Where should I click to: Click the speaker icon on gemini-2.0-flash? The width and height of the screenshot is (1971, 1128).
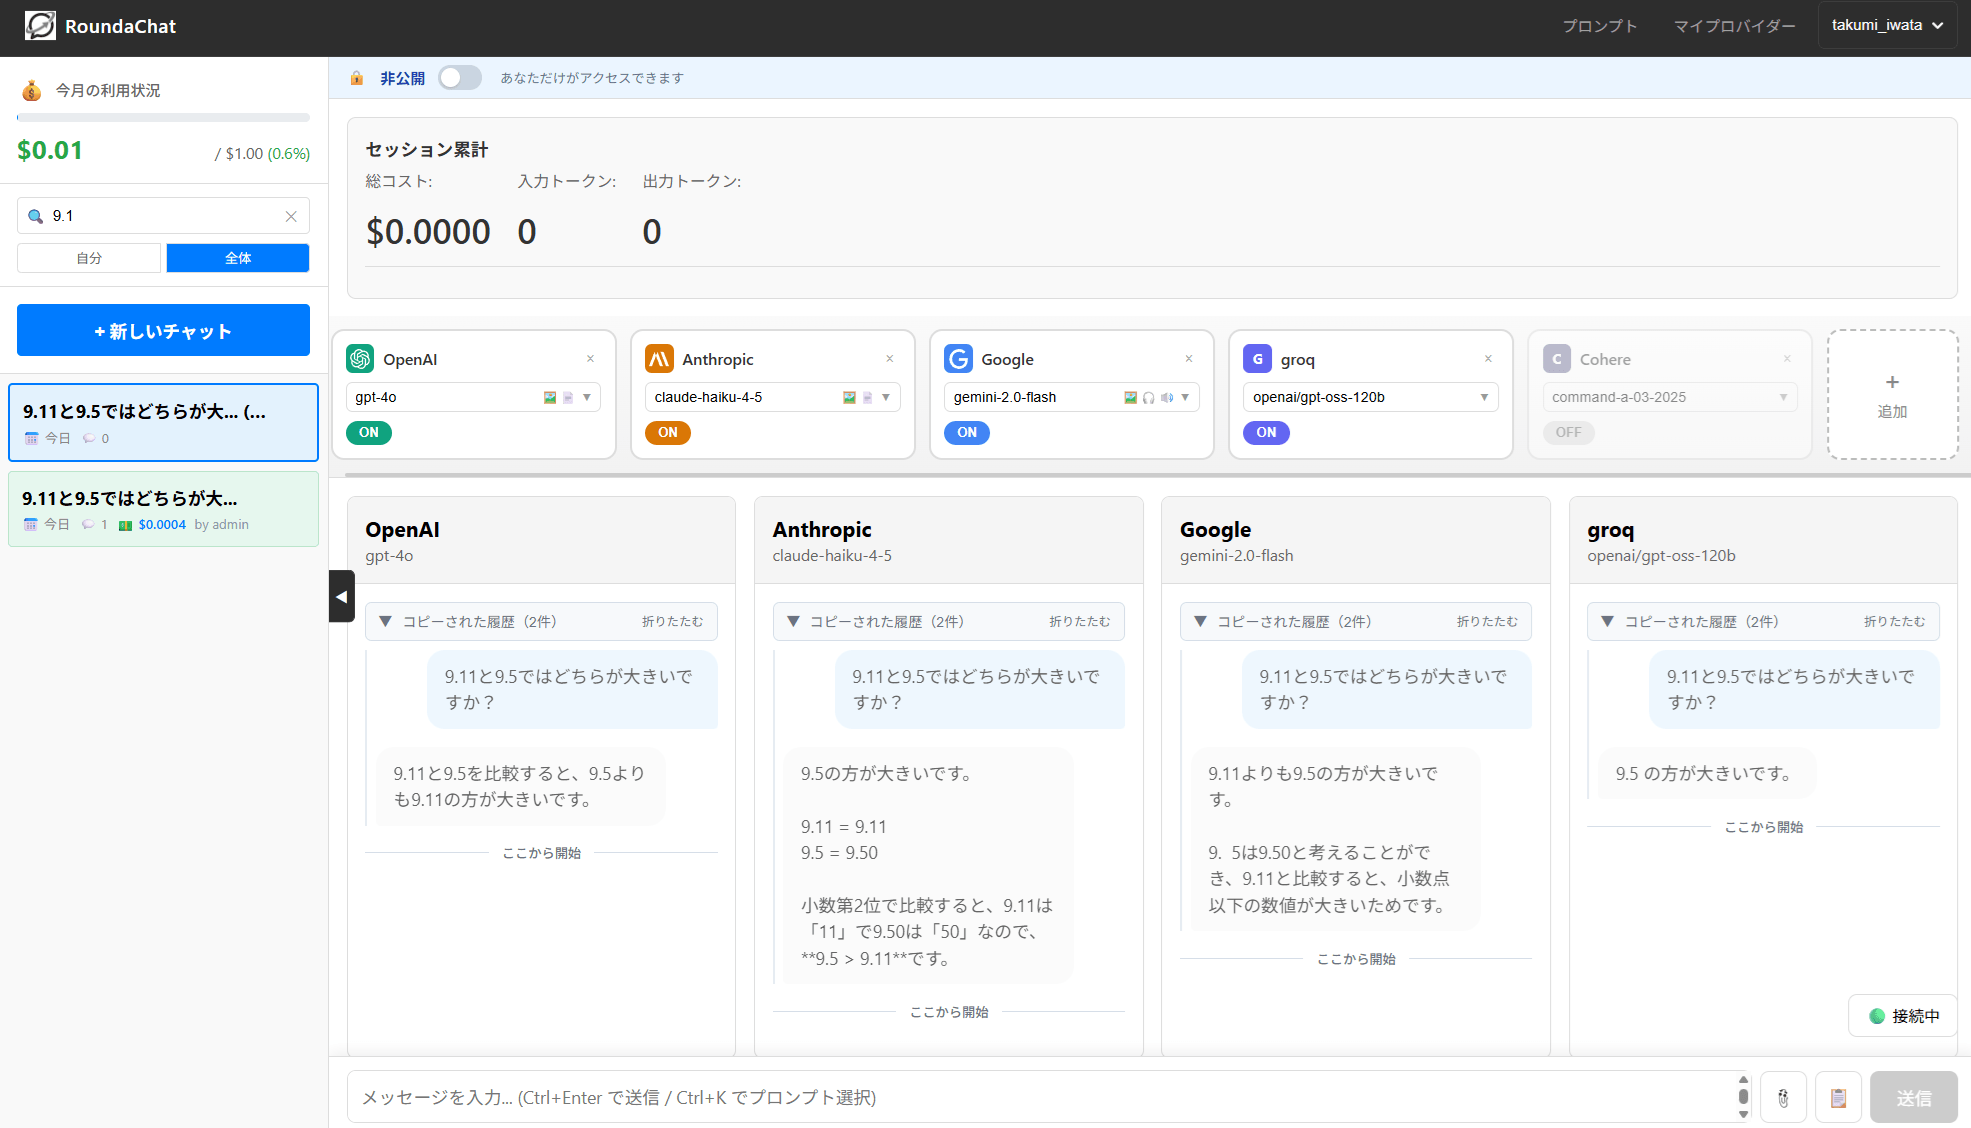point(1166,397)
